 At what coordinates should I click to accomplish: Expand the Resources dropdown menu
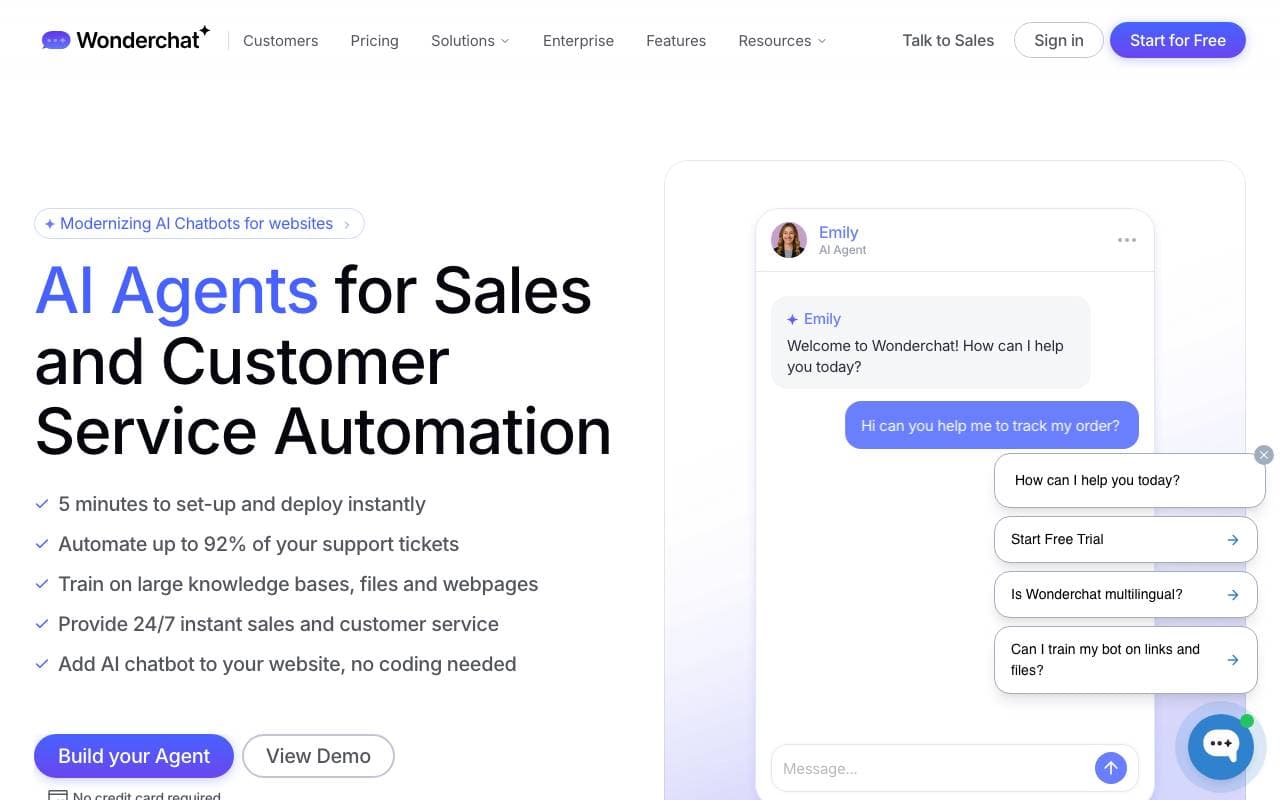[782, 41]
